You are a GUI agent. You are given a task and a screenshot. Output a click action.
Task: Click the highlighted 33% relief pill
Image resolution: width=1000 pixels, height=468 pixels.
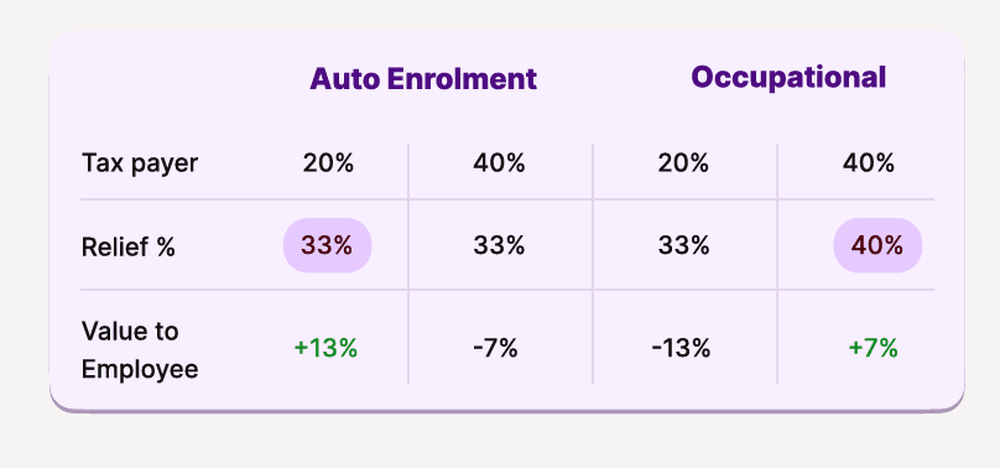pos(327,245)
